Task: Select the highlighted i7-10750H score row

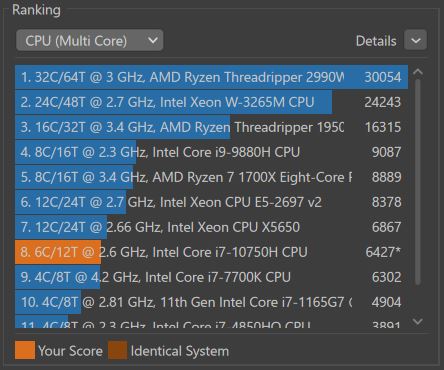Action: click(211, 252)
